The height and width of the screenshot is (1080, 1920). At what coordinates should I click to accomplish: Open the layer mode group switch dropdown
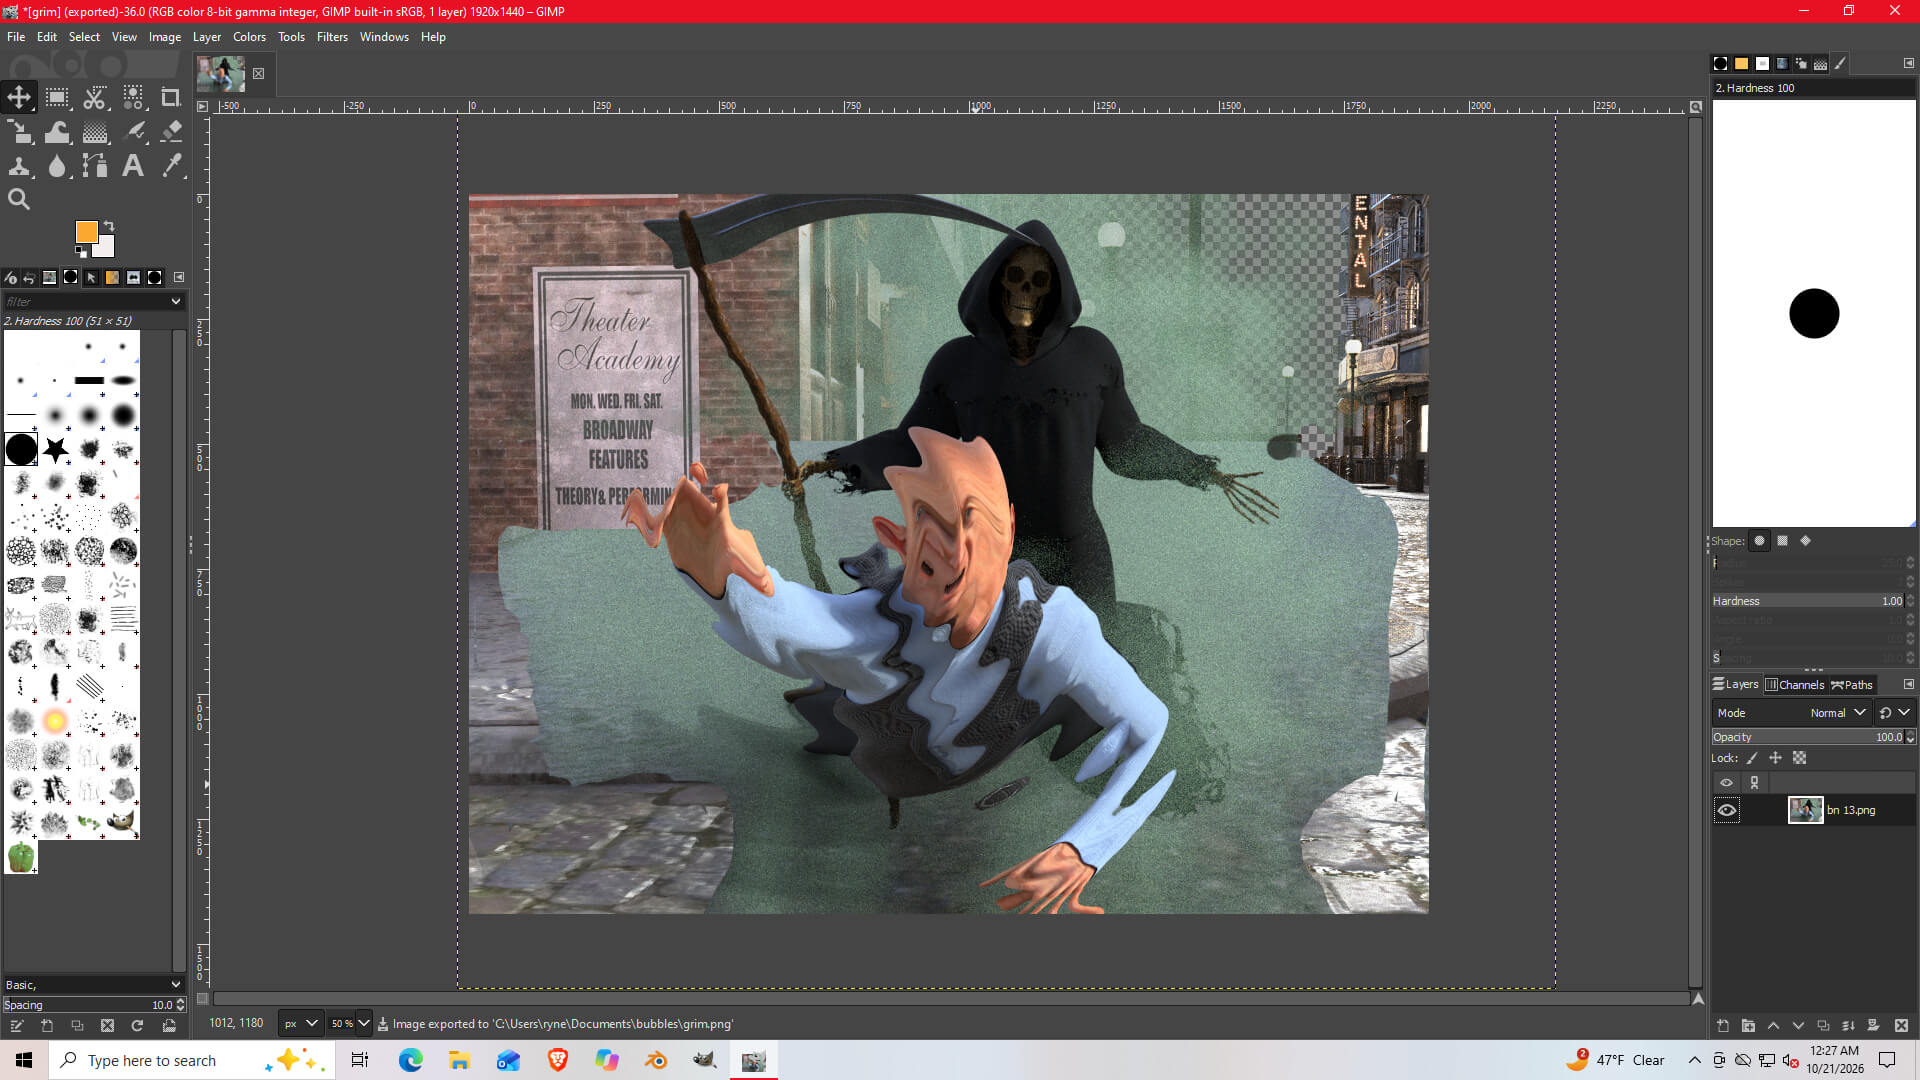(x=1895, y=713)
